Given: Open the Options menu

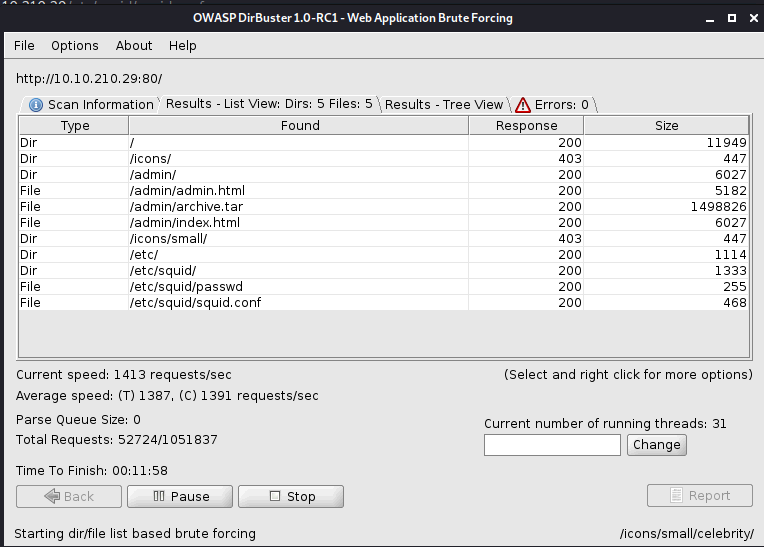Looking at the screenshot, I should click(75, 45).
